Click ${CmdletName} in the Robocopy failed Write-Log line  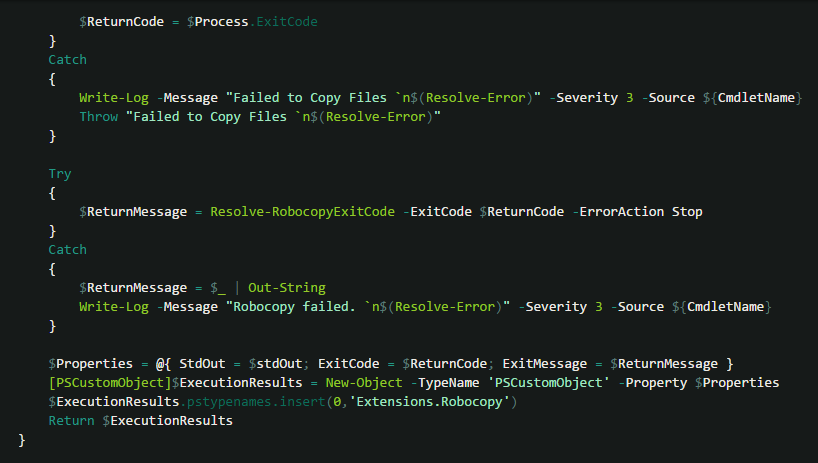point(721,307)
